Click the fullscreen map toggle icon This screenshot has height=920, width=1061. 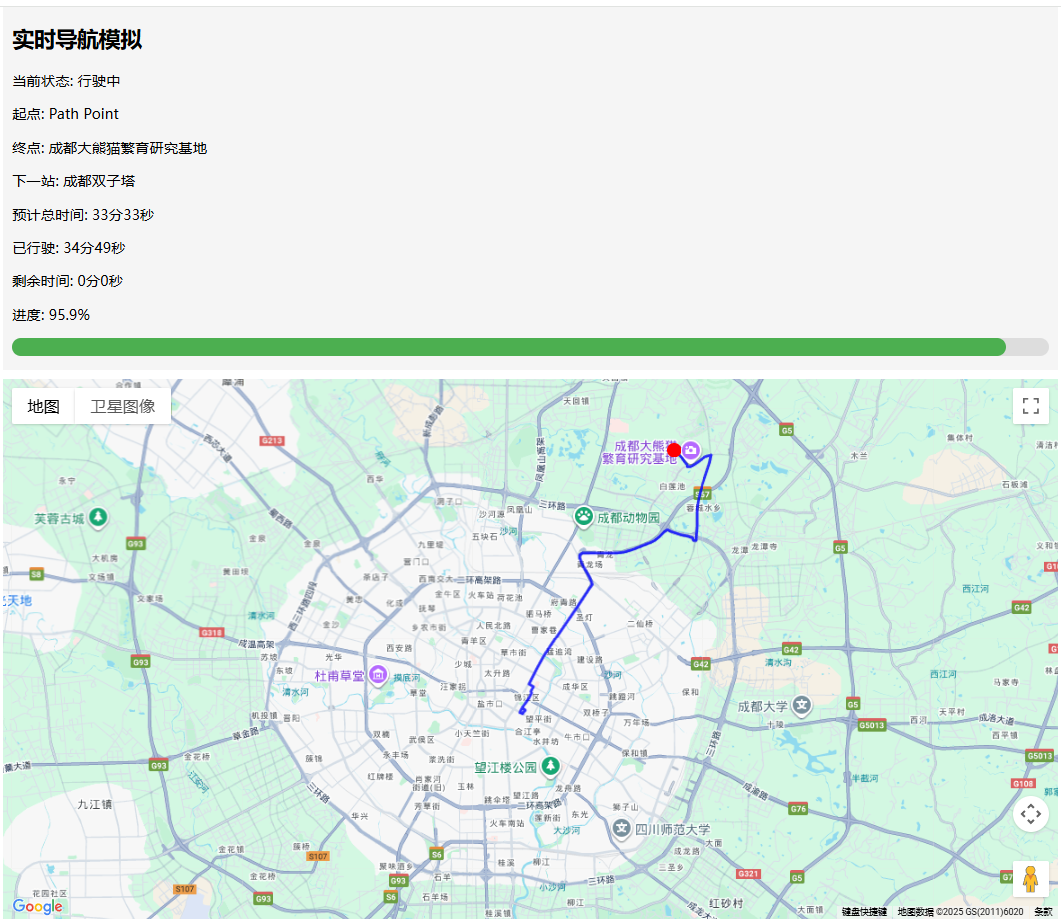coord(1031,406)
